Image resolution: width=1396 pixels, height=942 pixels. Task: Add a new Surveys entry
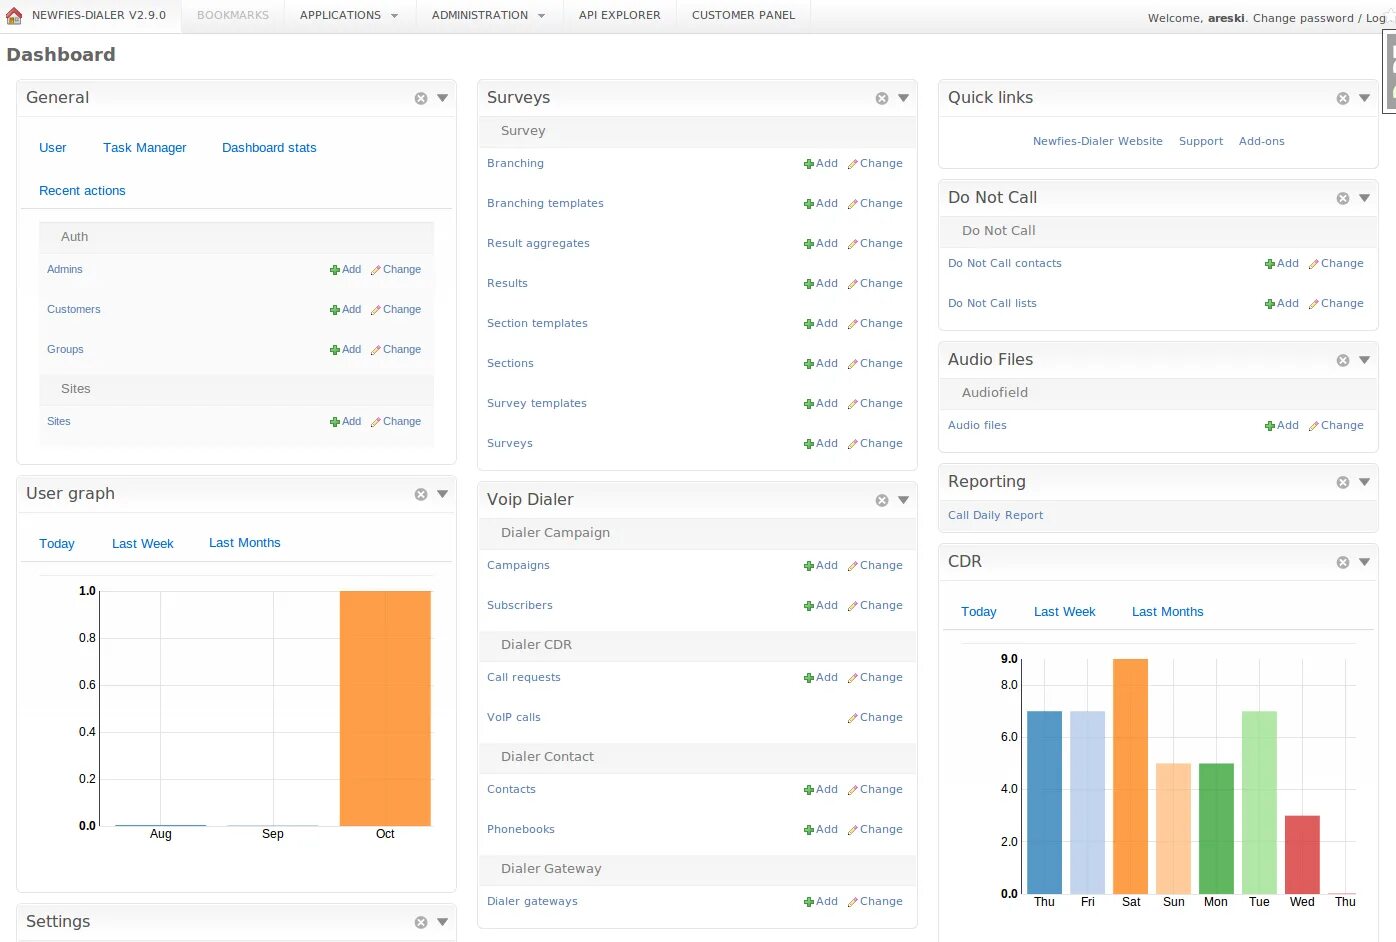[821, 443]
